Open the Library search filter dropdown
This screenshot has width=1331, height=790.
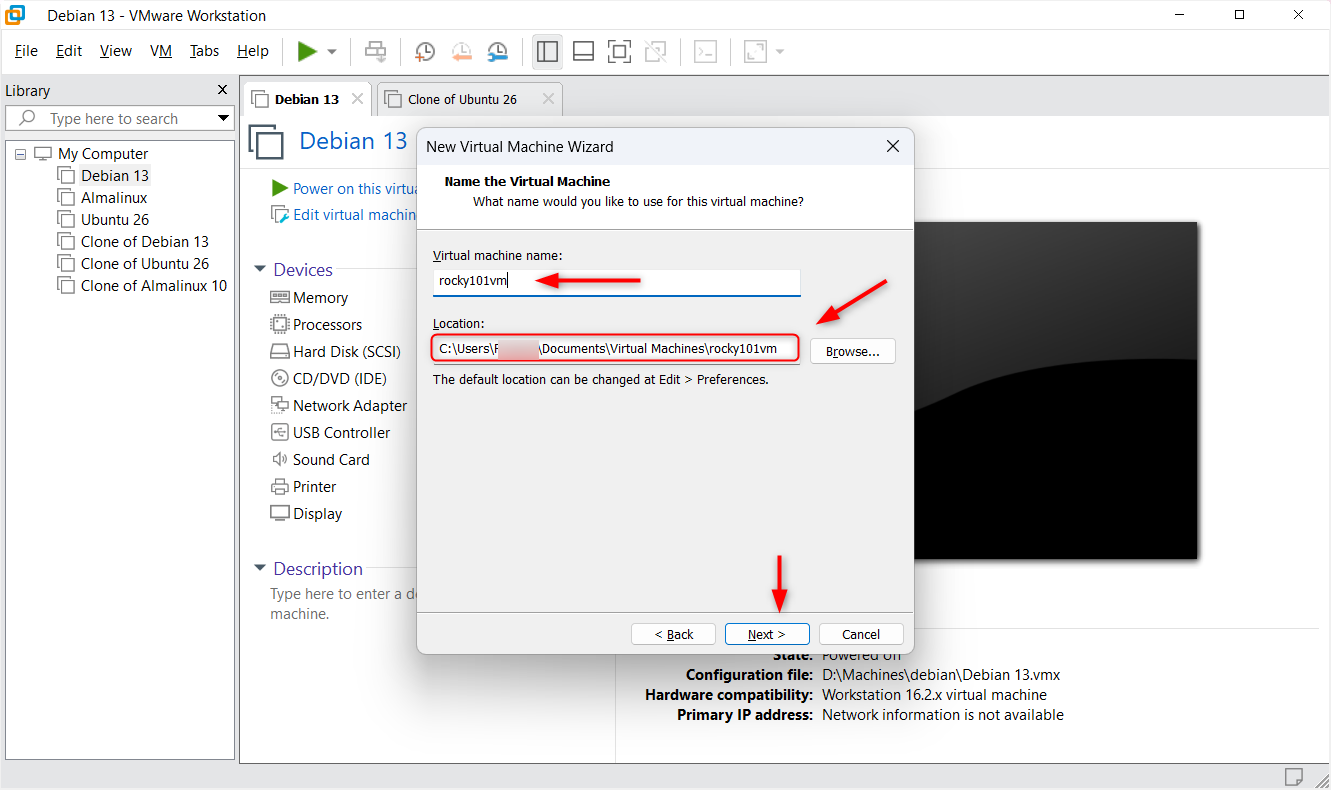pos(224,119)
